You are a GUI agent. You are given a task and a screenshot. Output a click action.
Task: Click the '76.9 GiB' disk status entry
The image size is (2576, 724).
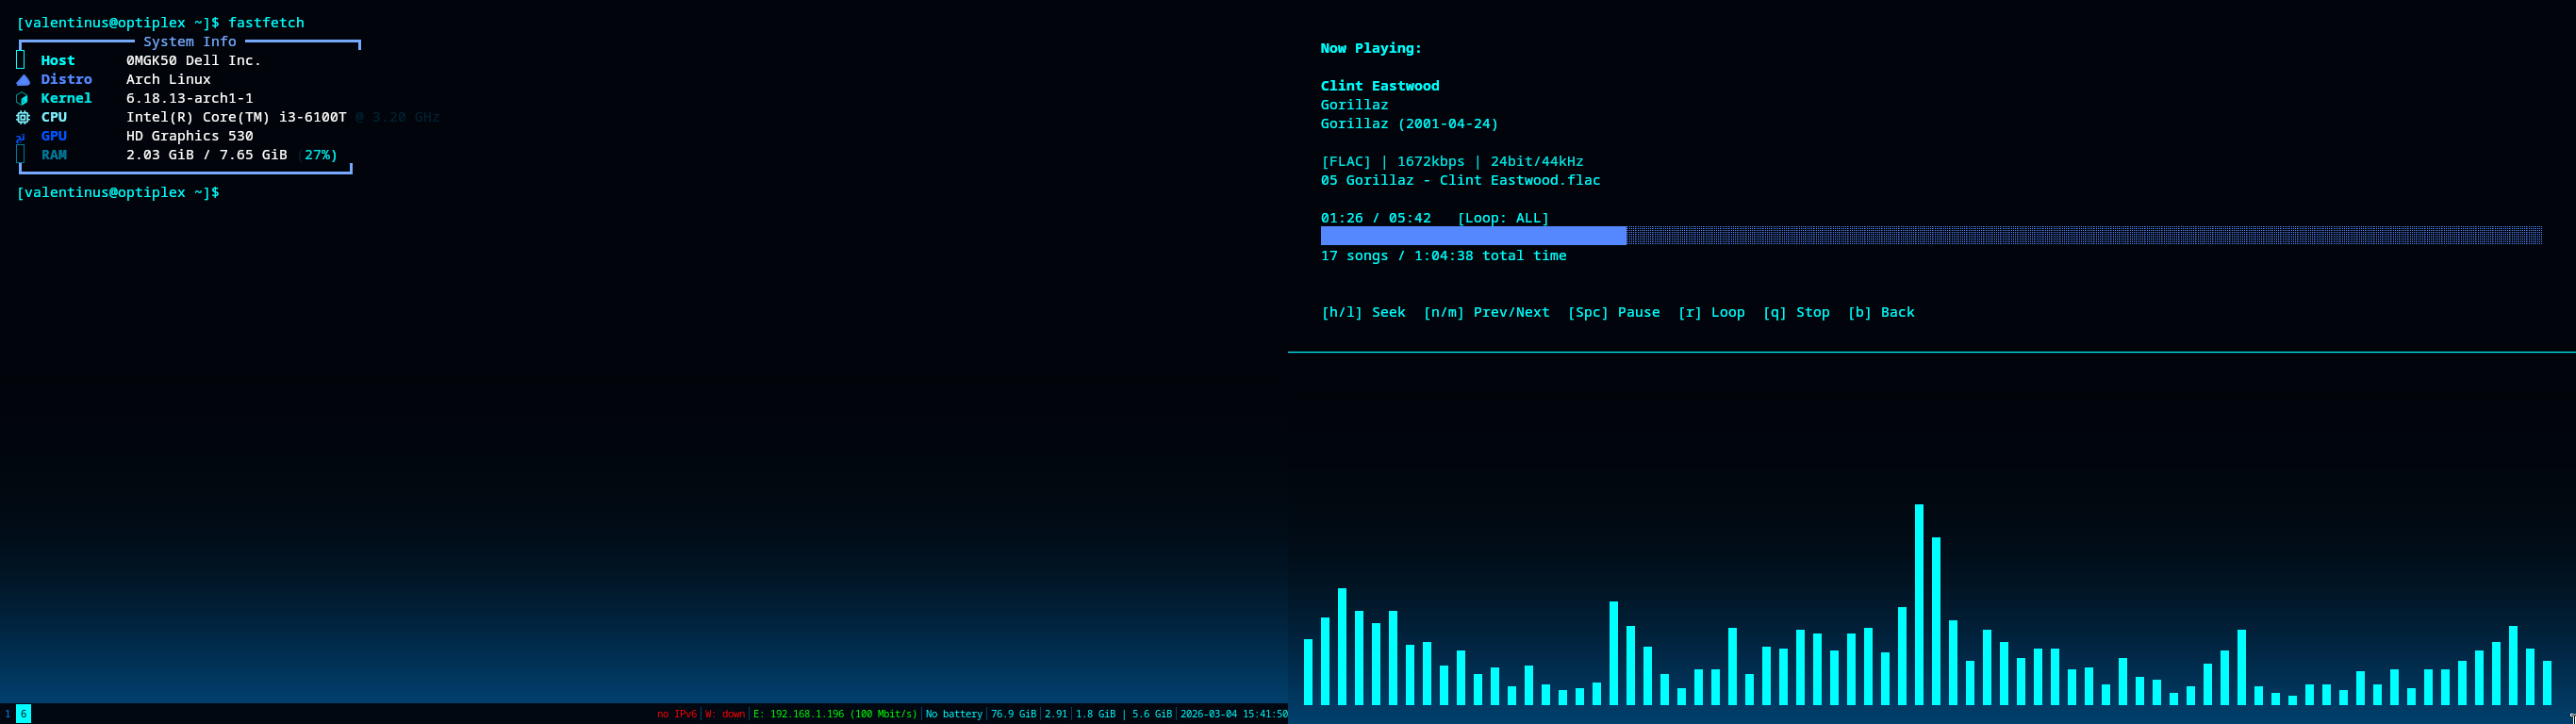point(1014,715)
